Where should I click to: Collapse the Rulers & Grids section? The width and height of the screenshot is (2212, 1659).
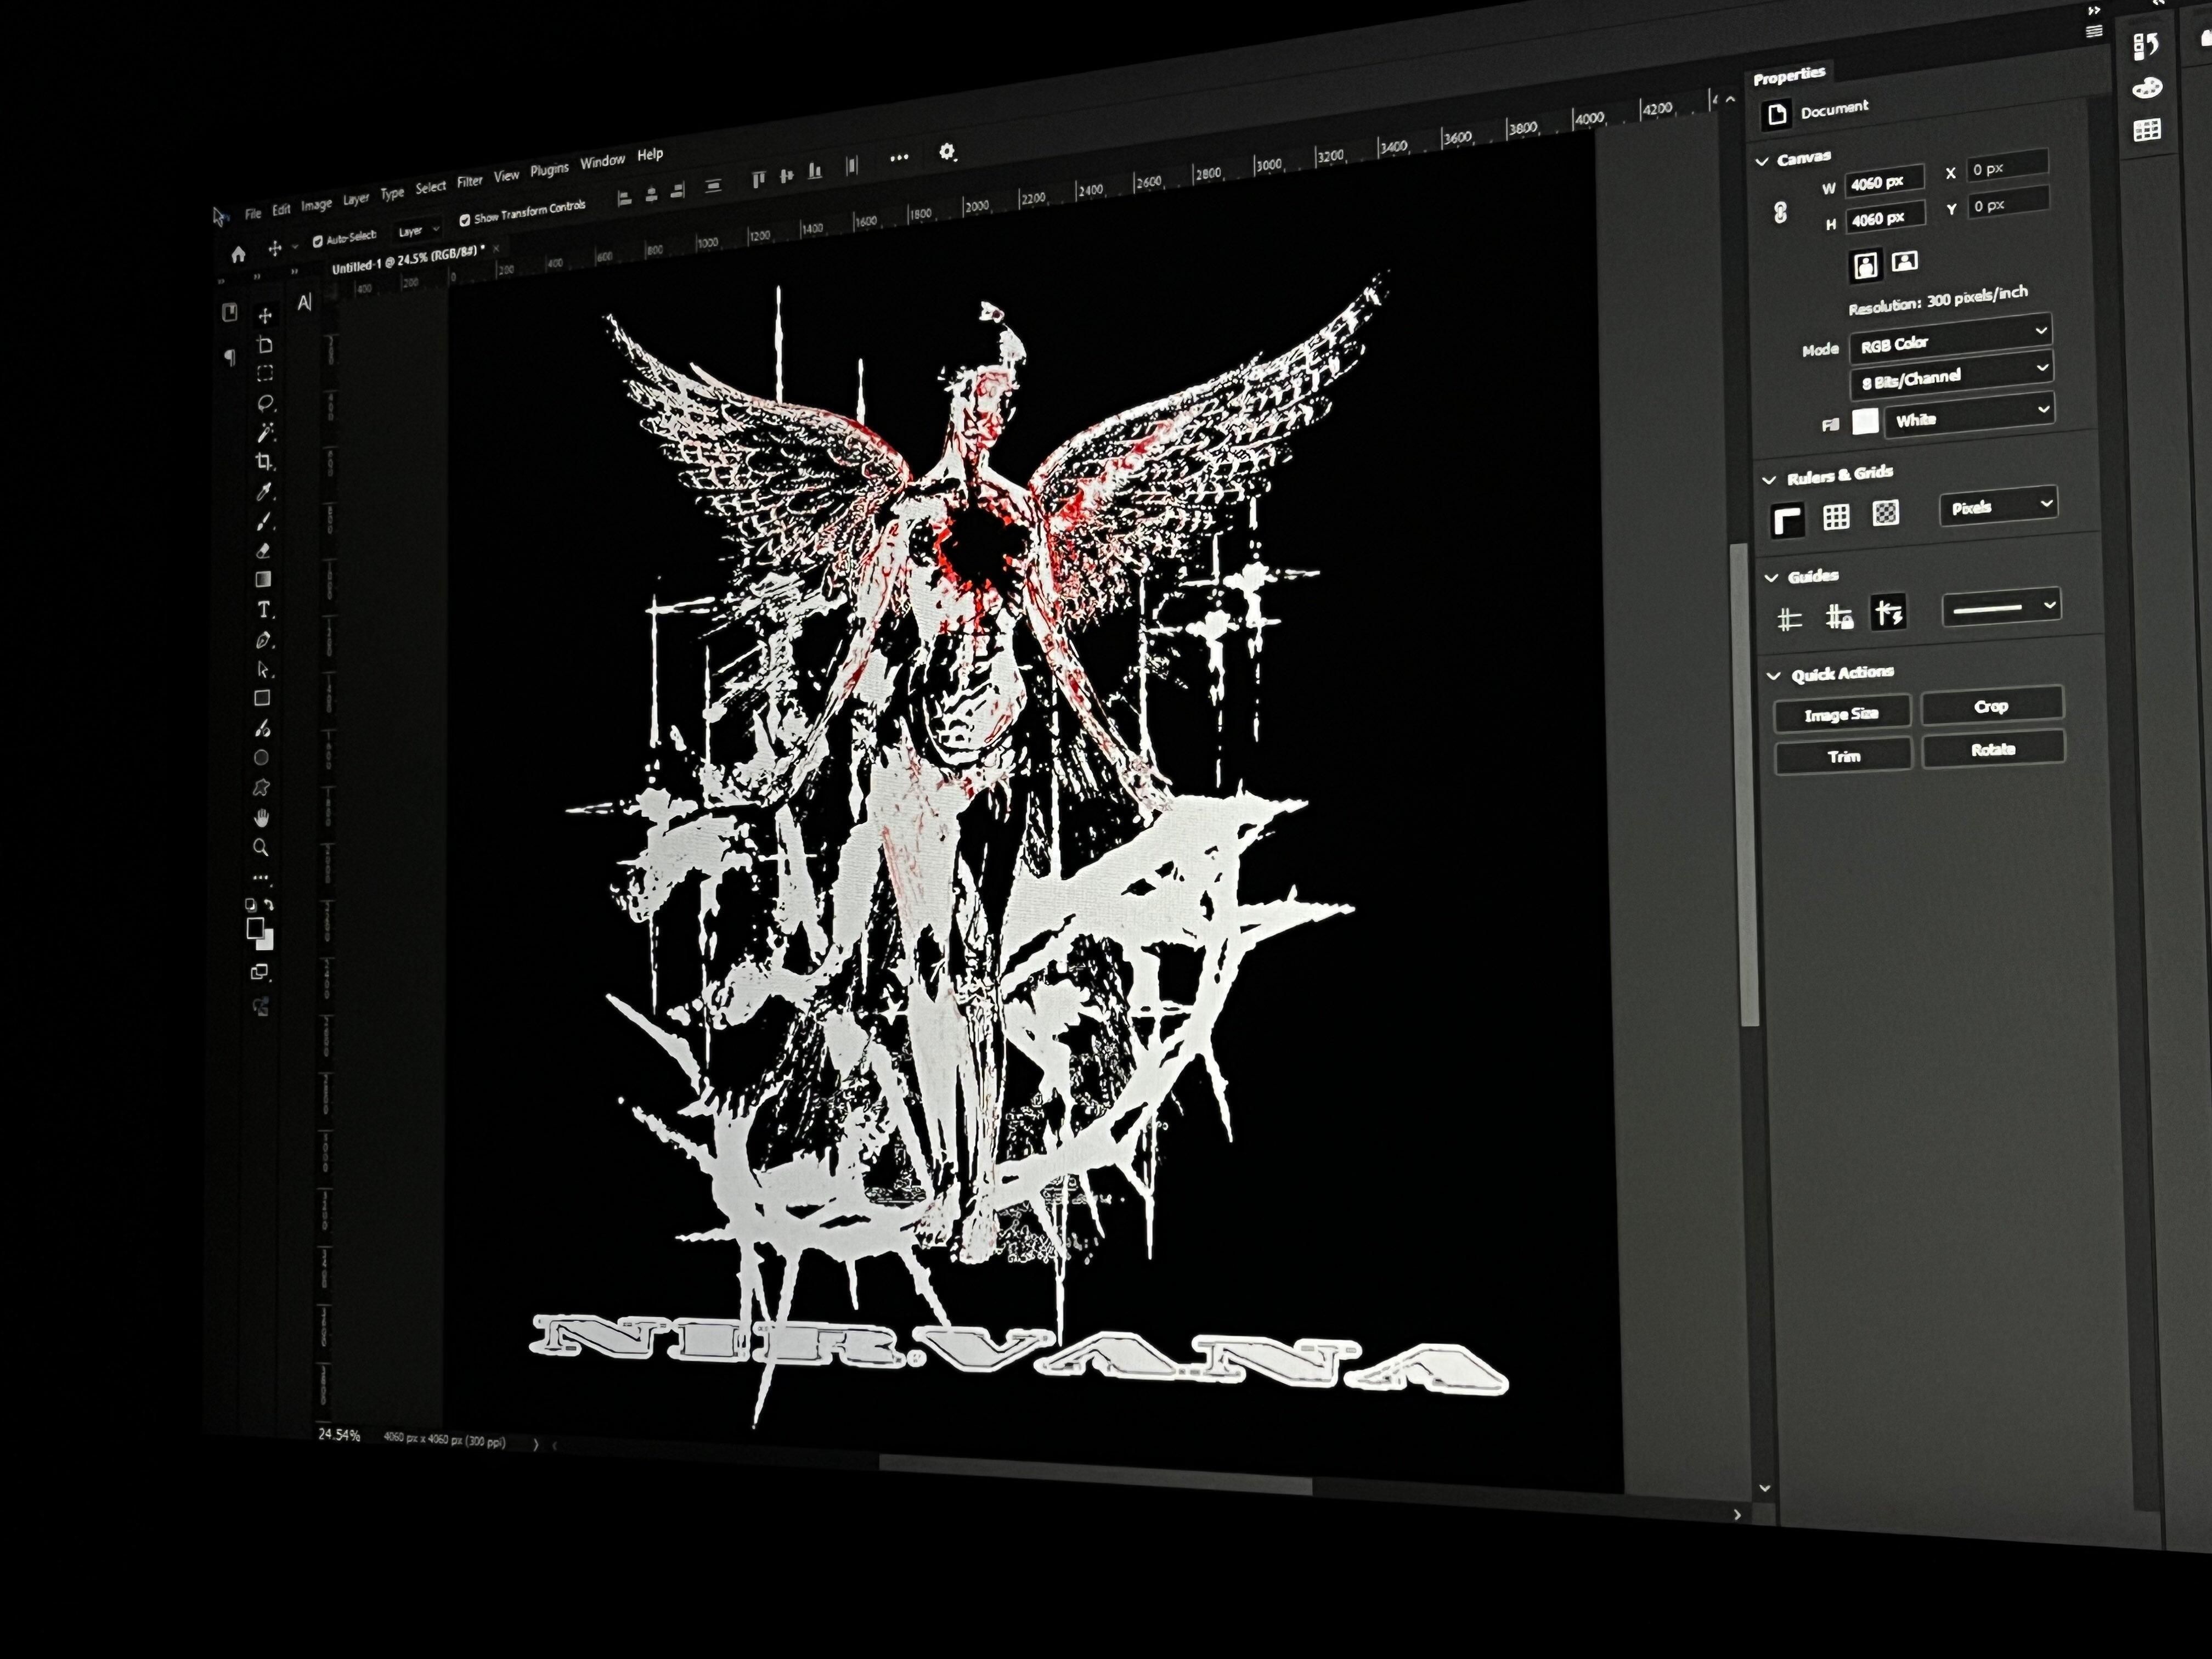[1769, 480]
